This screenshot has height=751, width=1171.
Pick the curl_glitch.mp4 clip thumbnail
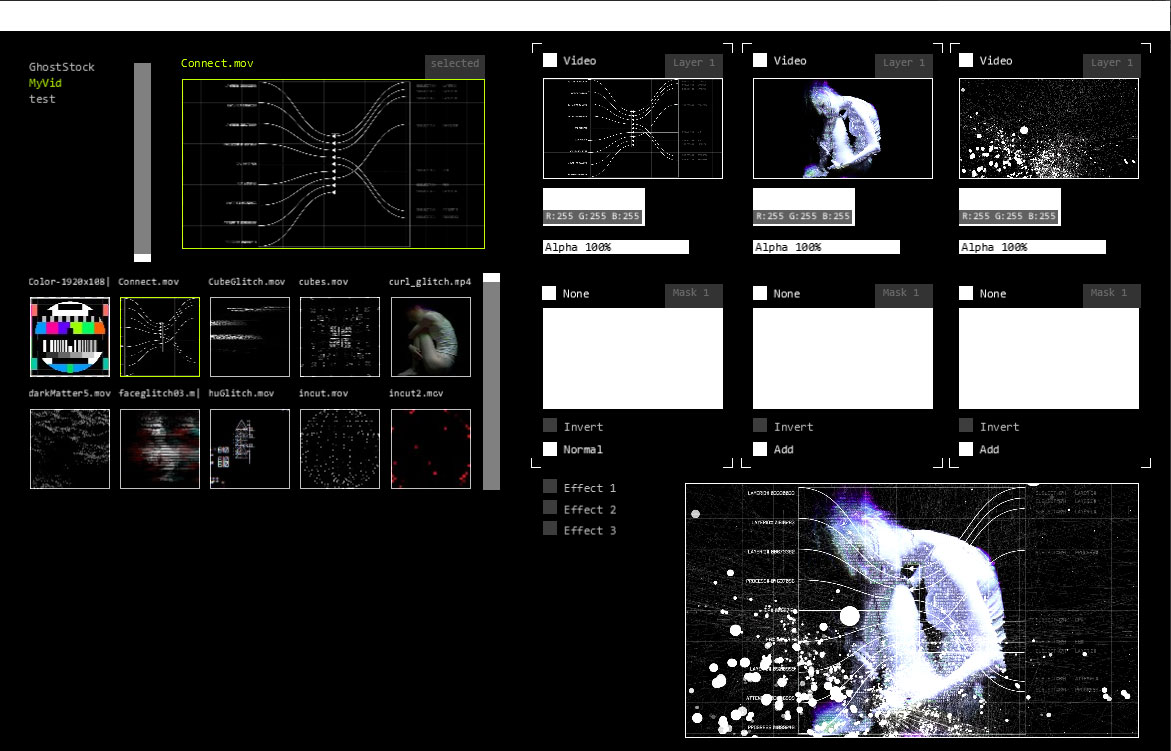tap(430, 337)
